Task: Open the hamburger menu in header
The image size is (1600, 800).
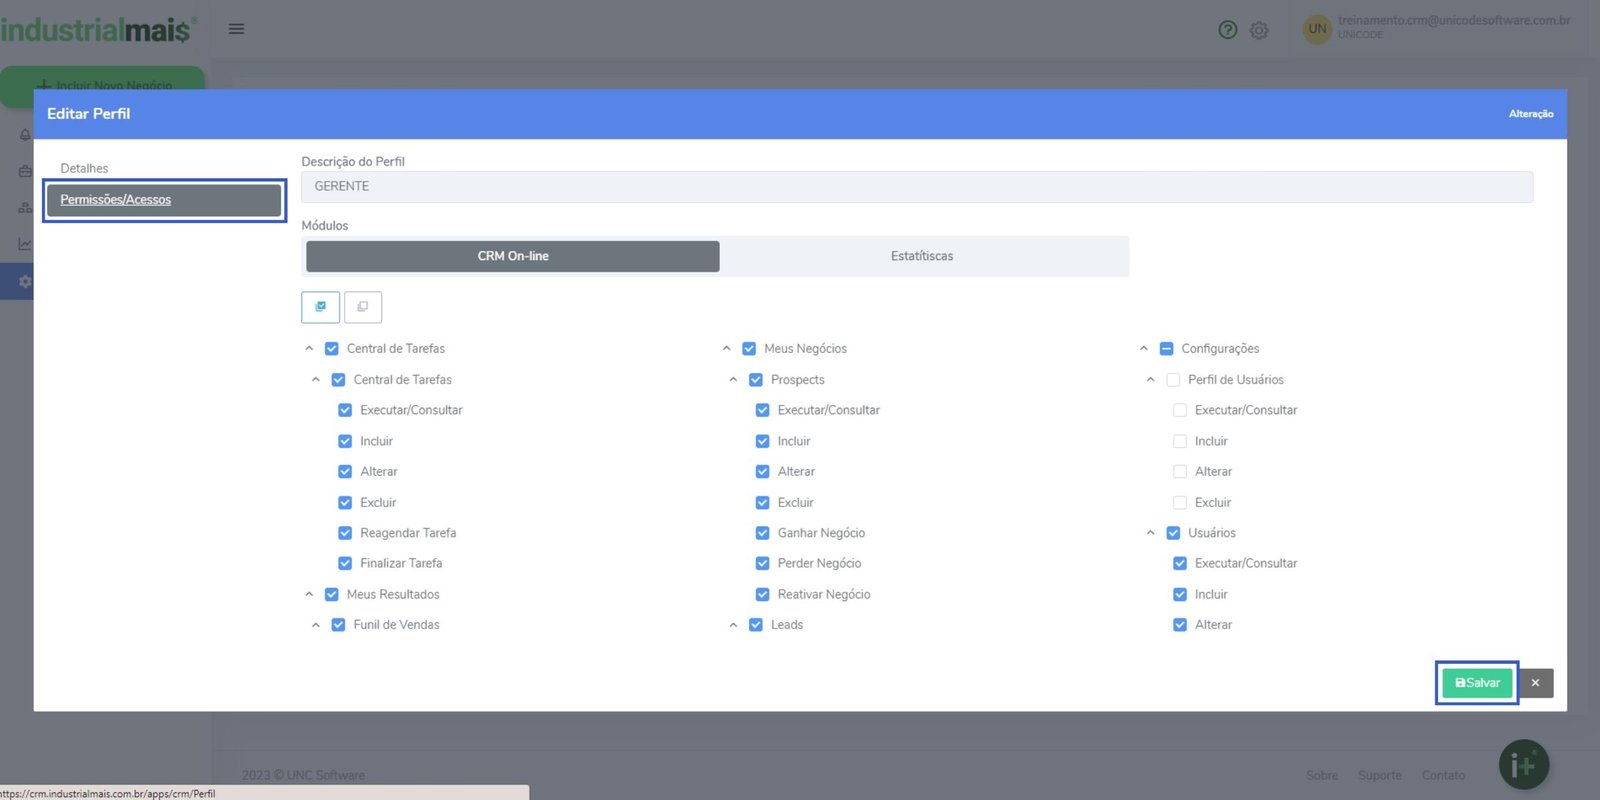Action: click(236, 29)
